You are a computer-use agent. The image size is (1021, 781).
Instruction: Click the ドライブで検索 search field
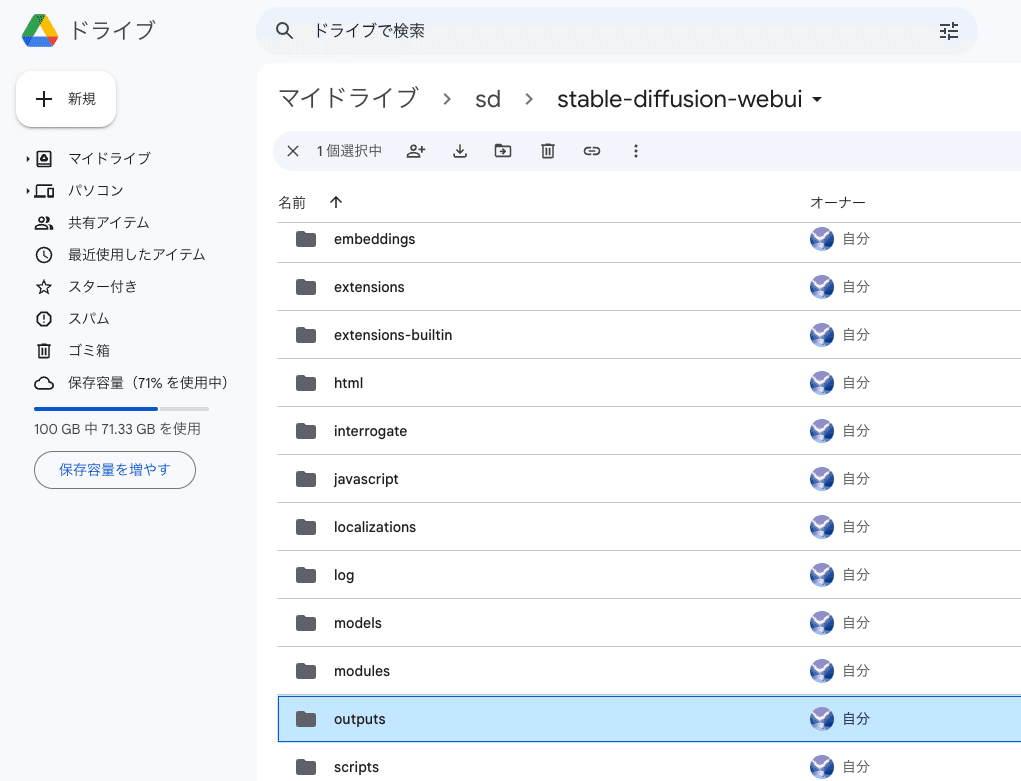pos(600,31)
